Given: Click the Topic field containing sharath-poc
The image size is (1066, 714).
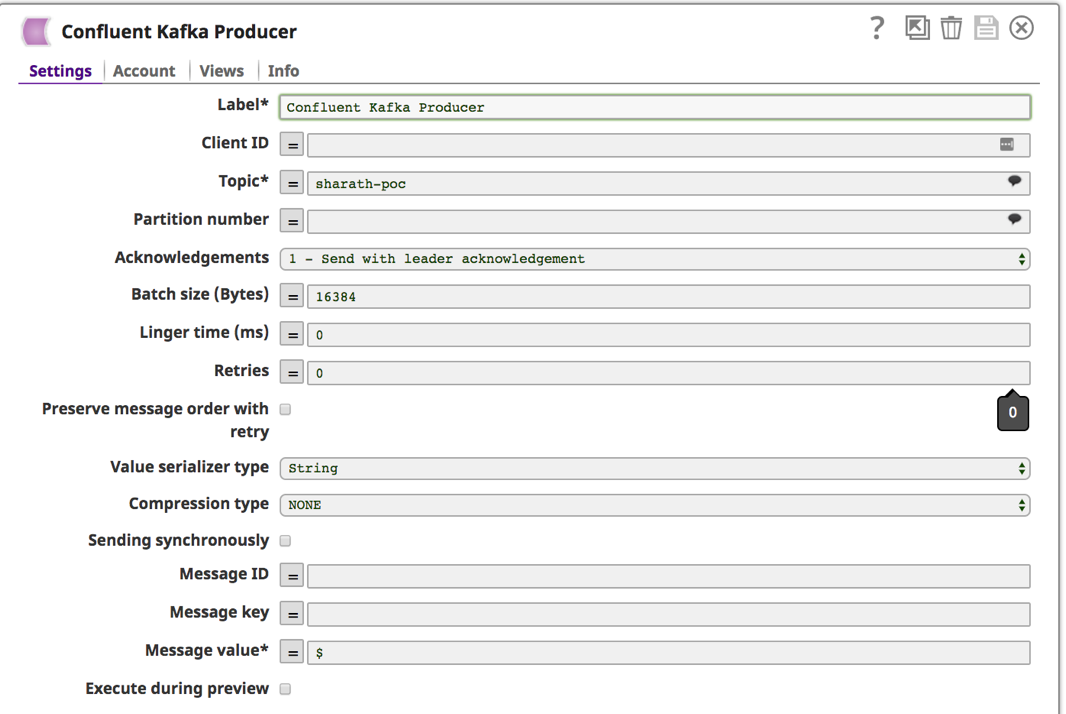Looking at the screenshot, I should 669,183.
